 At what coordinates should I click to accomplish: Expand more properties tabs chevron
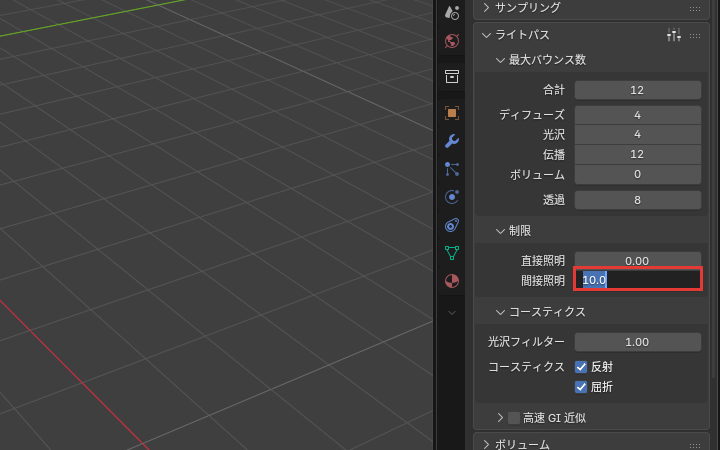click(x=452, y=313)
